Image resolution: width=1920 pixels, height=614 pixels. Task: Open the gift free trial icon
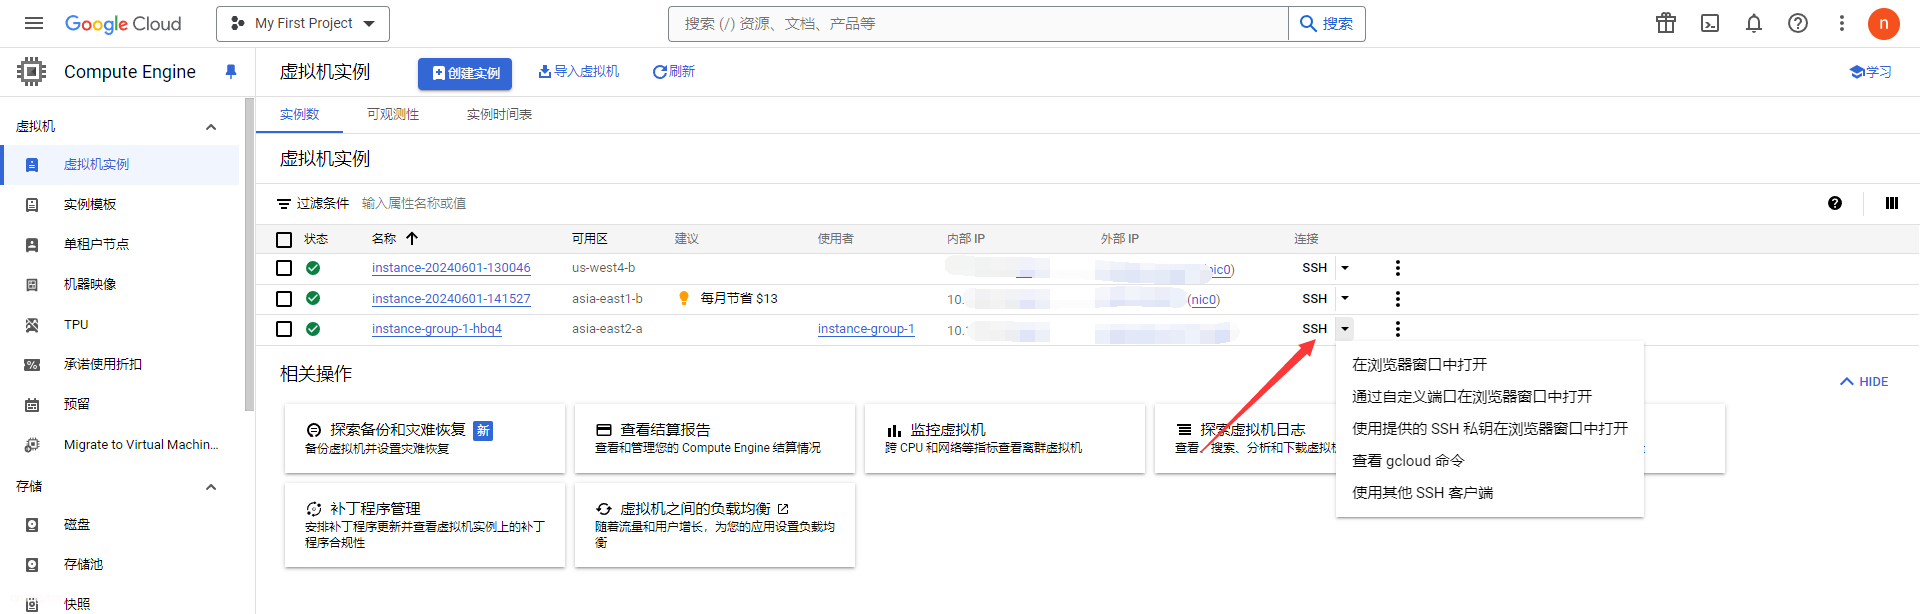tap(1666, 23)
